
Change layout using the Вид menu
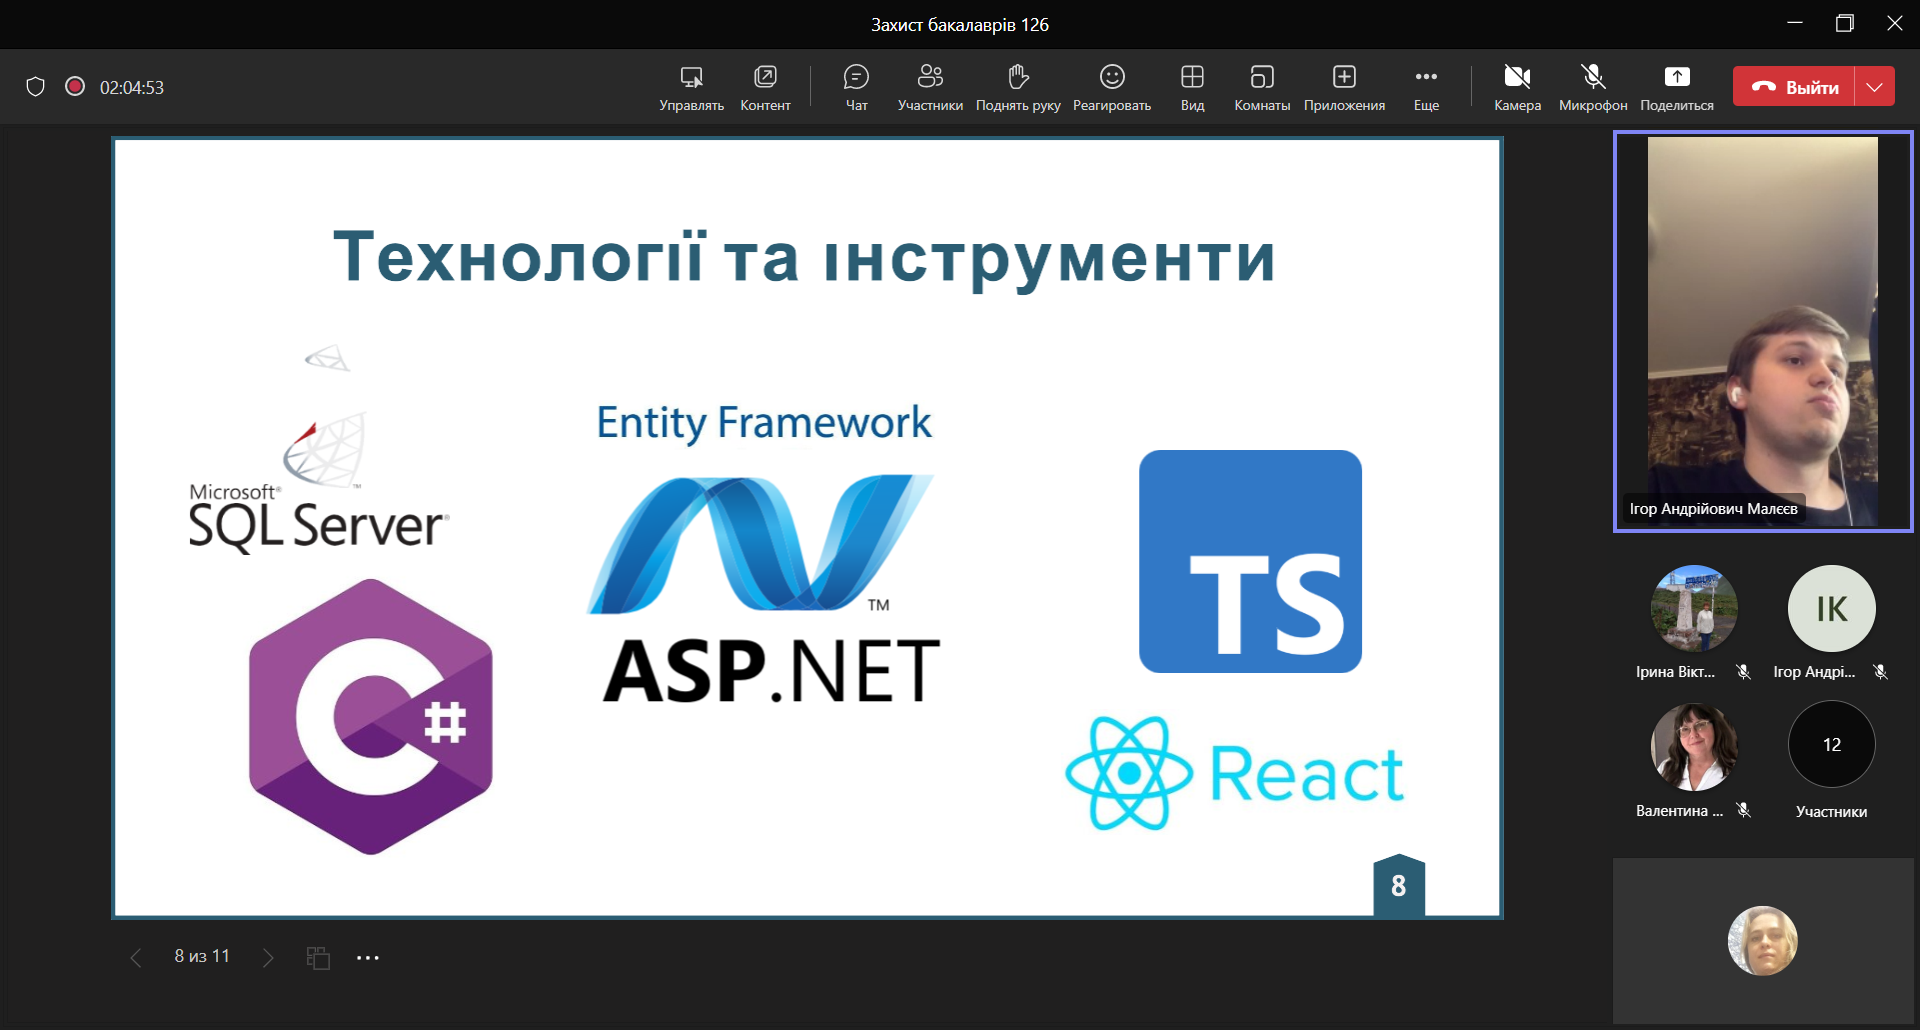[x=1192, y=87]
